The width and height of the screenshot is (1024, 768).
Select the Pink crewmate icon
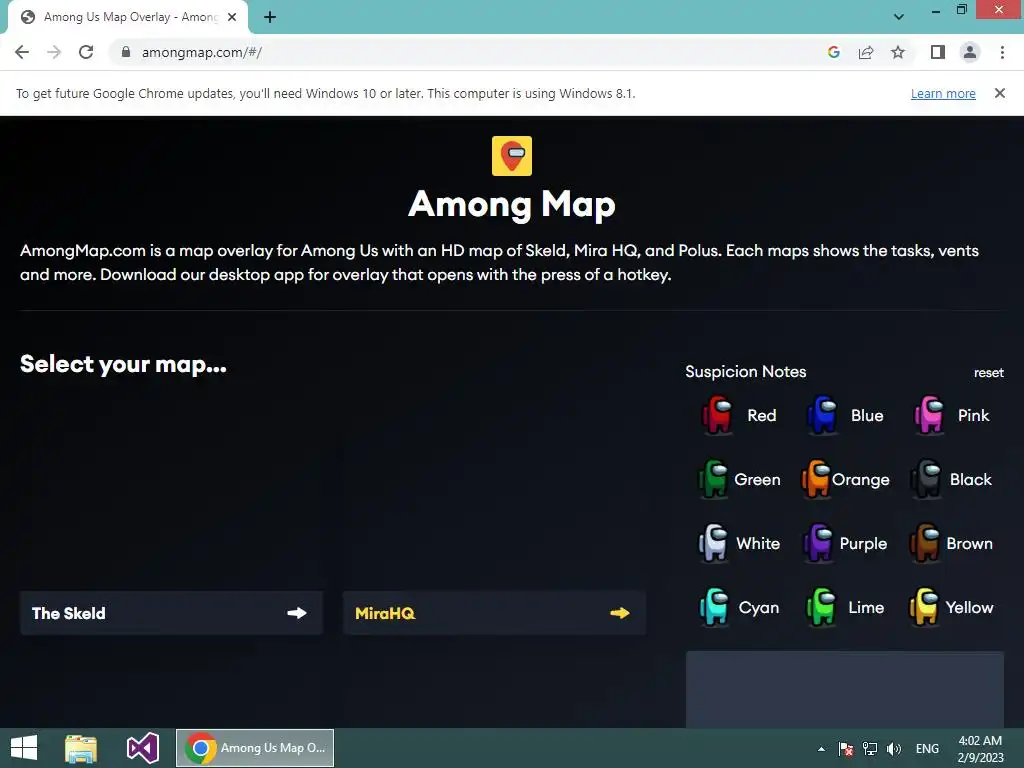[x=929, y=415]
